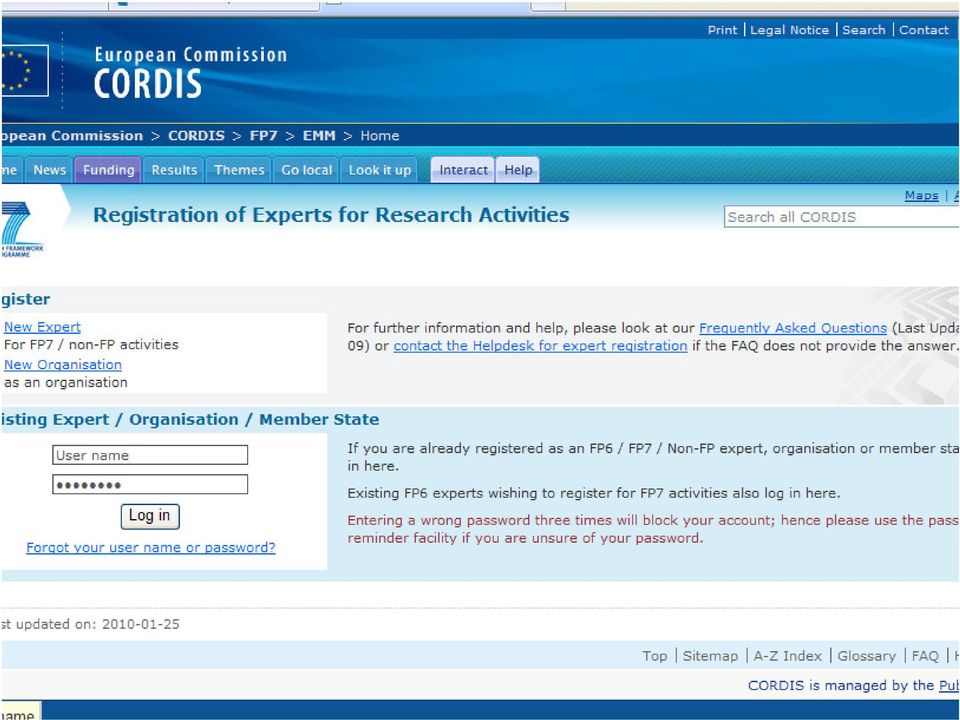This screenshot has width=960, height=720.
Task: Go to EMM in breadcrumb
Action: coord(319,135)
